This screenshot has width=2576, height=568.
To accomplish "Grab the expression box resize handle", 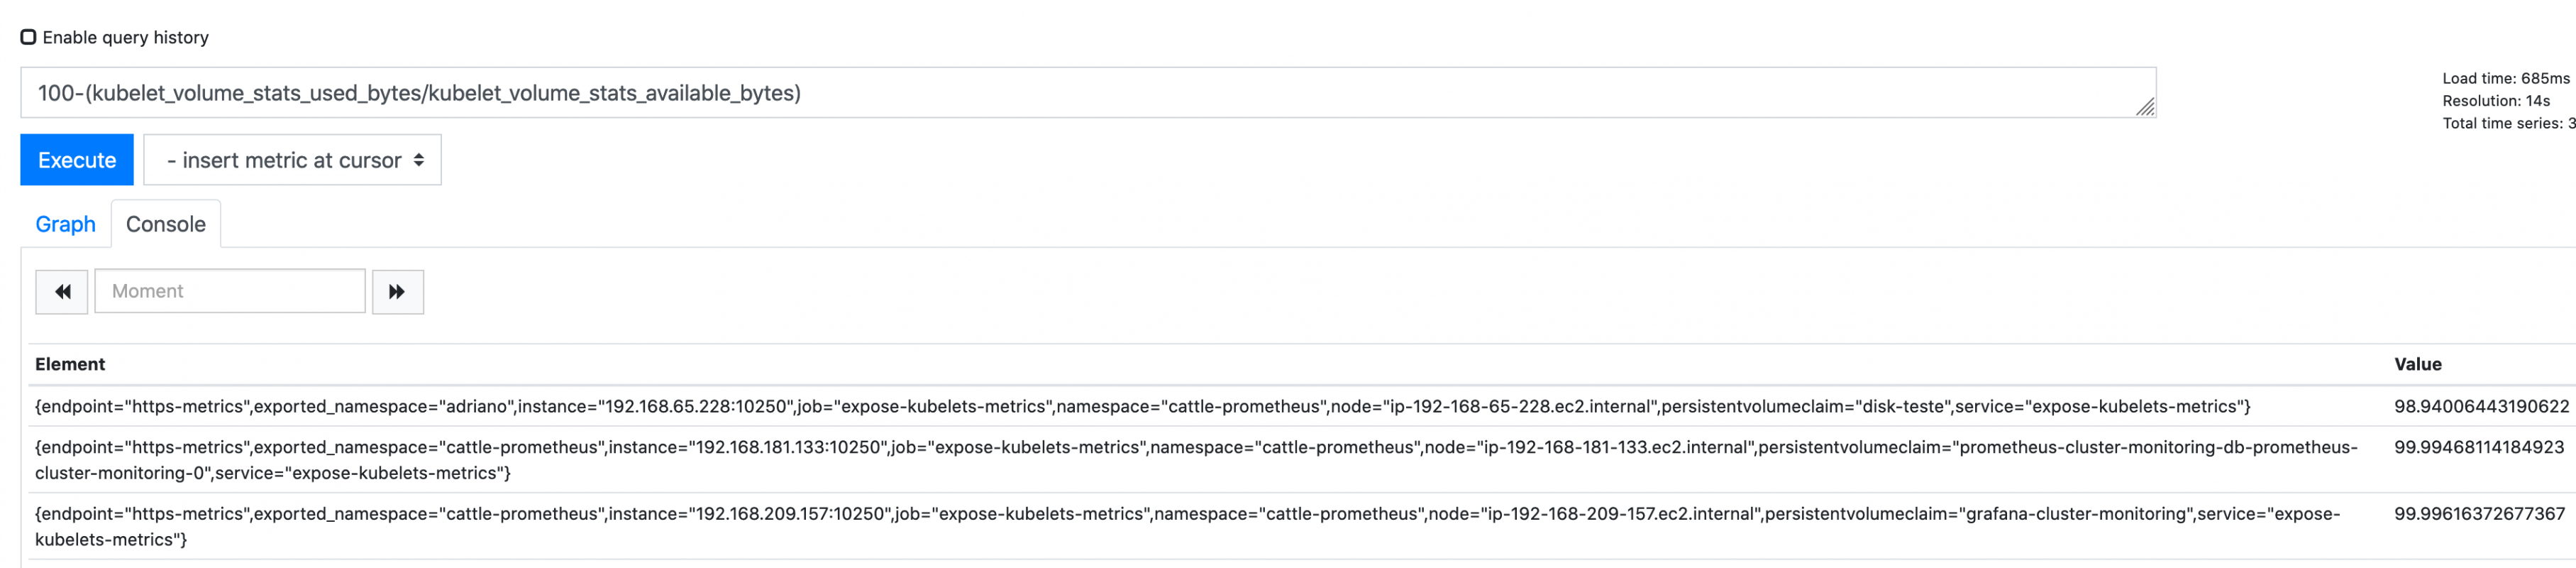I will pos(2145,107).
